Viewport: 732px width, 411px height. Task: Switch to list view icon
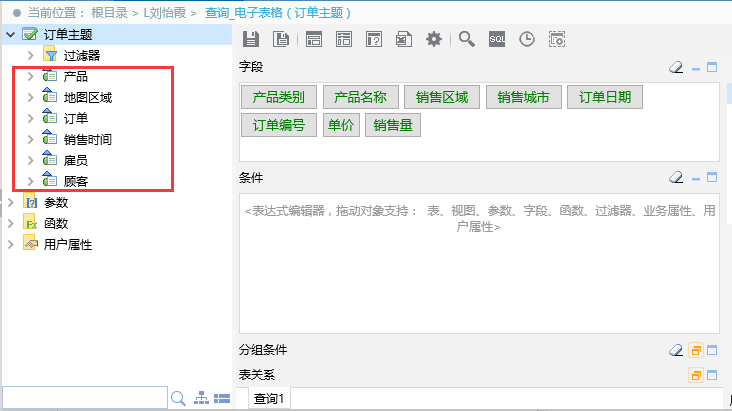point(222,398)
